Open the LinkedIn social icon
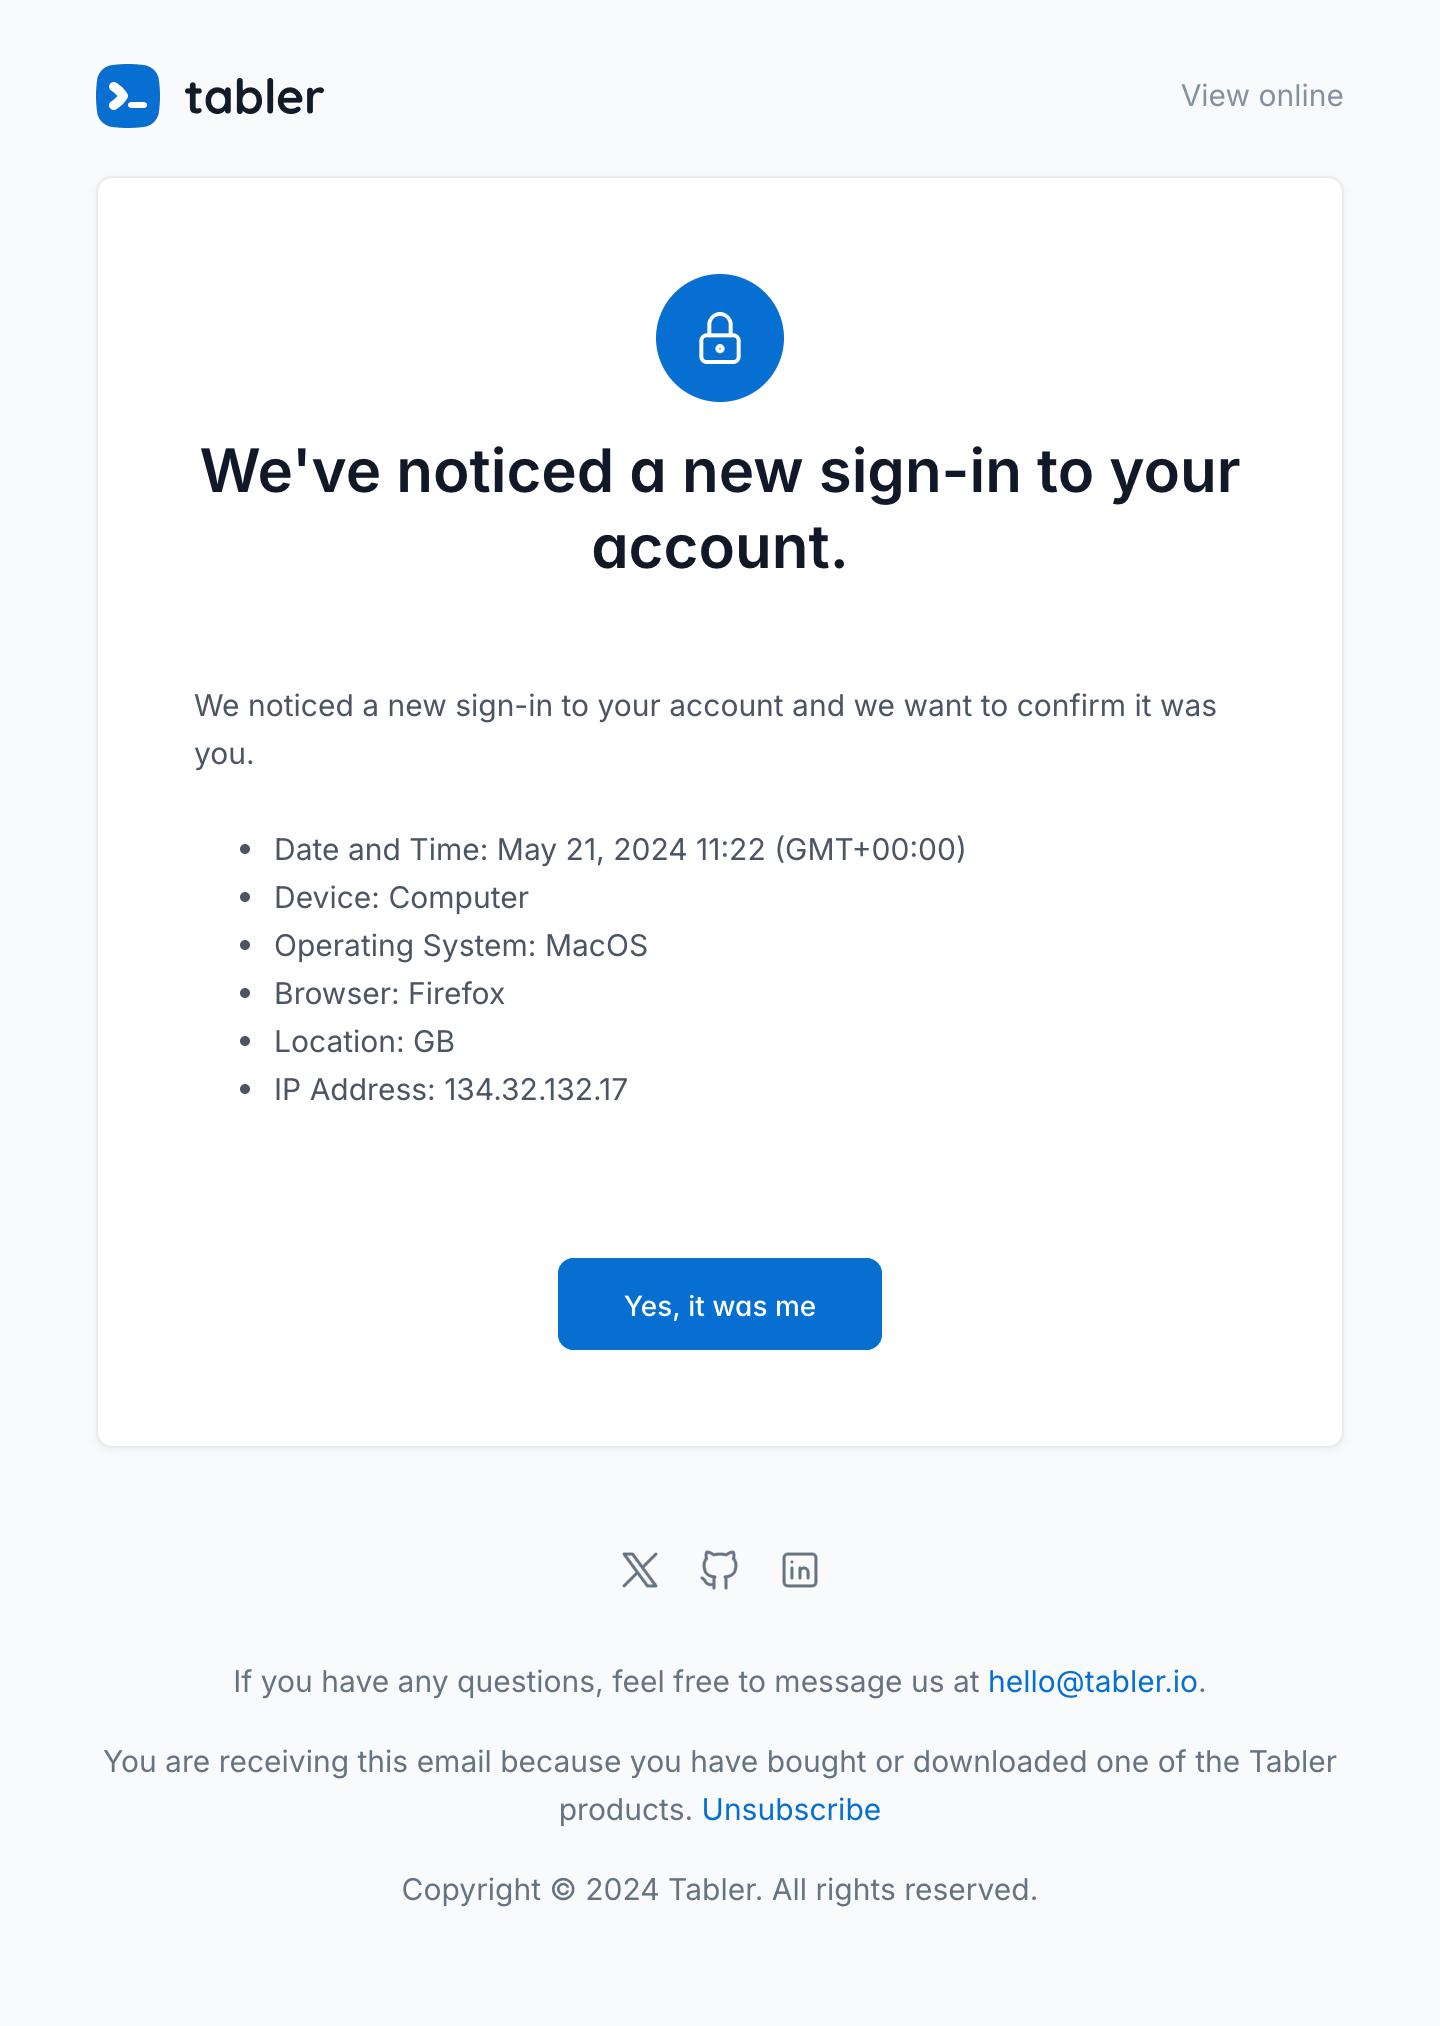Screen dimensions: 1440x2026 click(800, 1570)
